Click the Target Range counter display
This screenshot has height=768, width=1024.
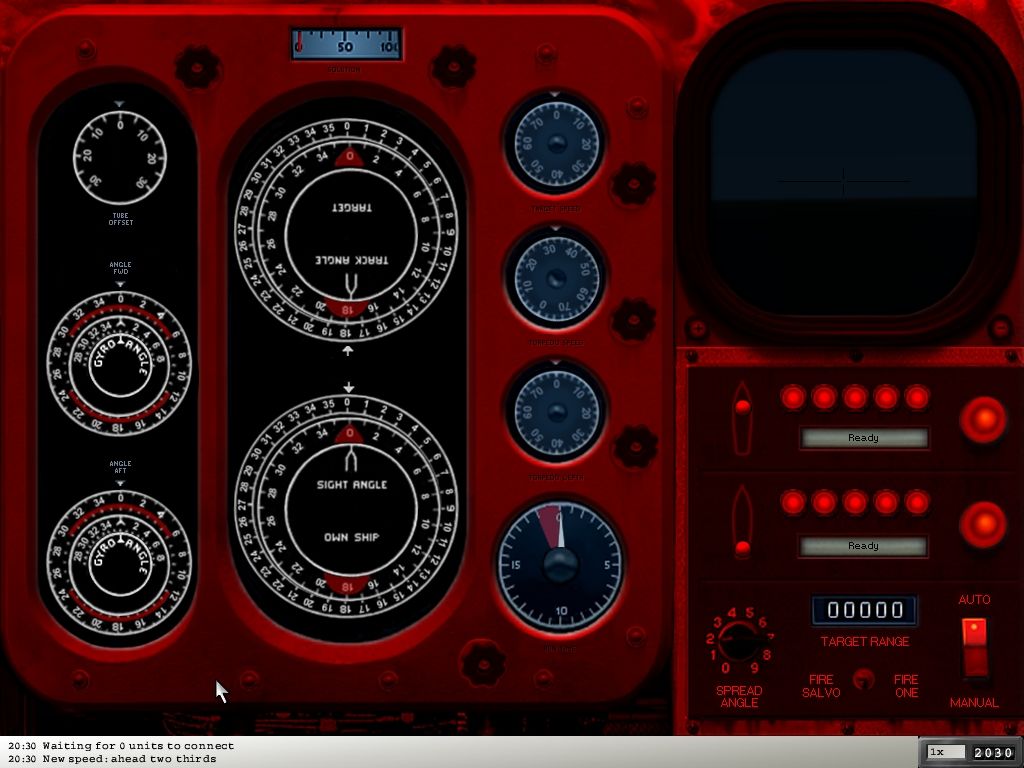point(865,610)
